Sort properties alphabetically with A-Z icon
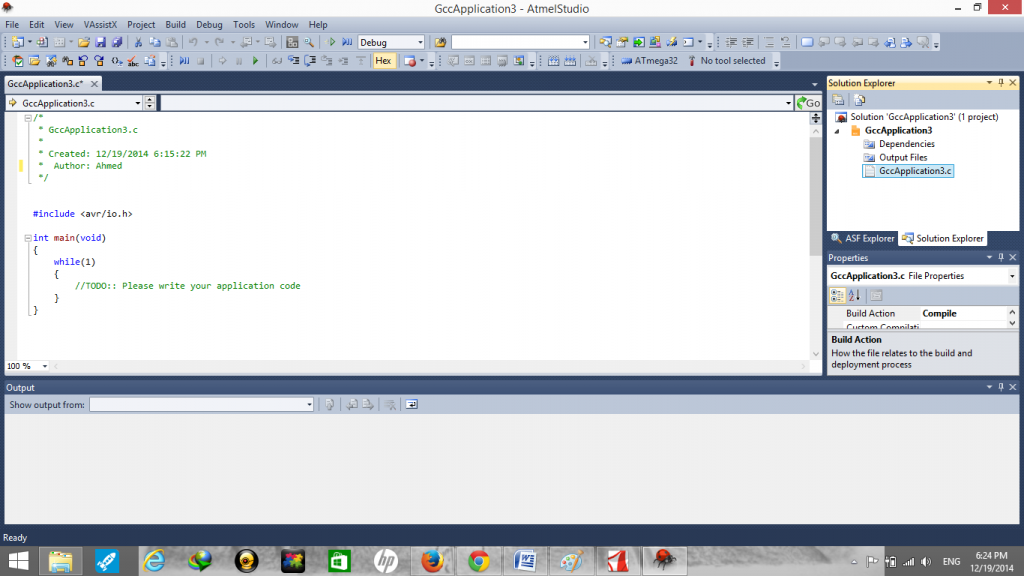This screenshot has height=576, width=1024. click(x=855, y=295)
